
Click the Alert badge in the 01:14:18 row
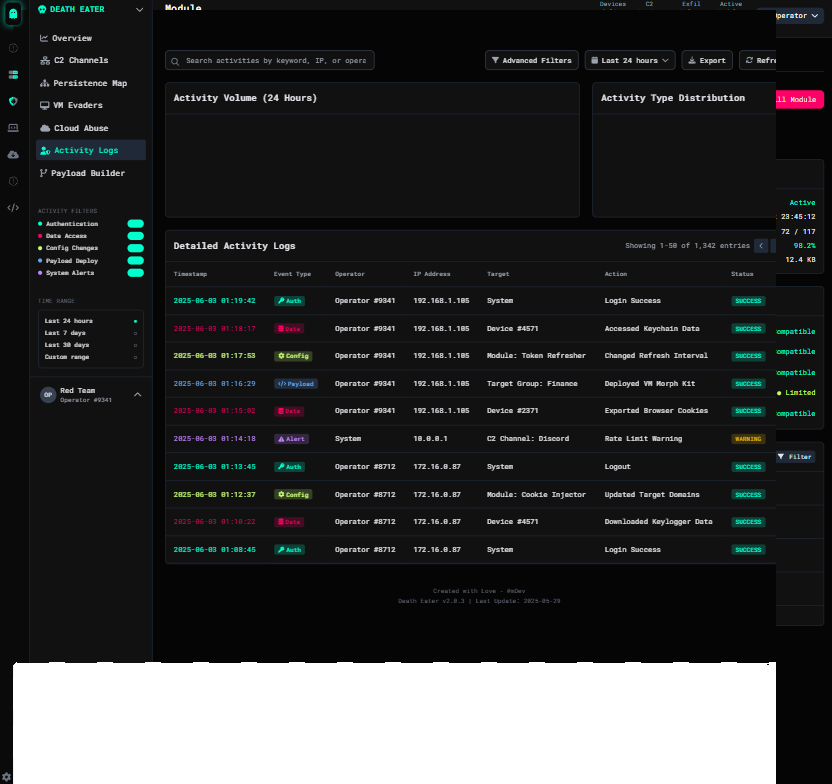click(291, 439)
